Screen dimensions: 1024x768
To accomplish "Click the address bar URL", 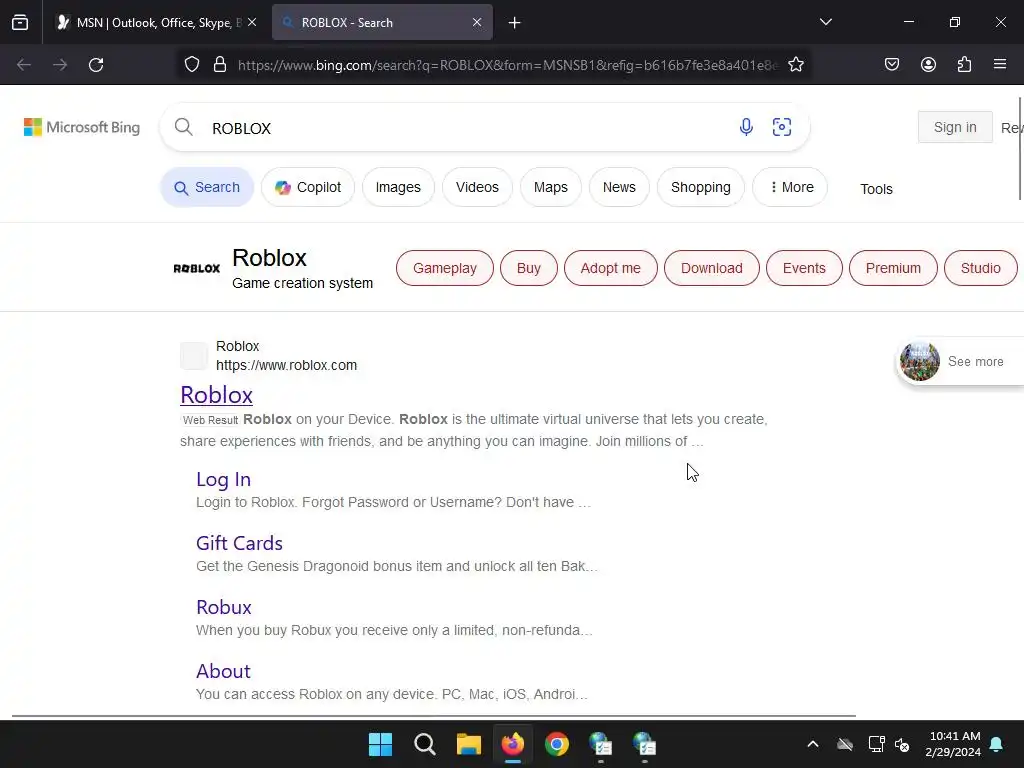I will [x=507, y=65].
